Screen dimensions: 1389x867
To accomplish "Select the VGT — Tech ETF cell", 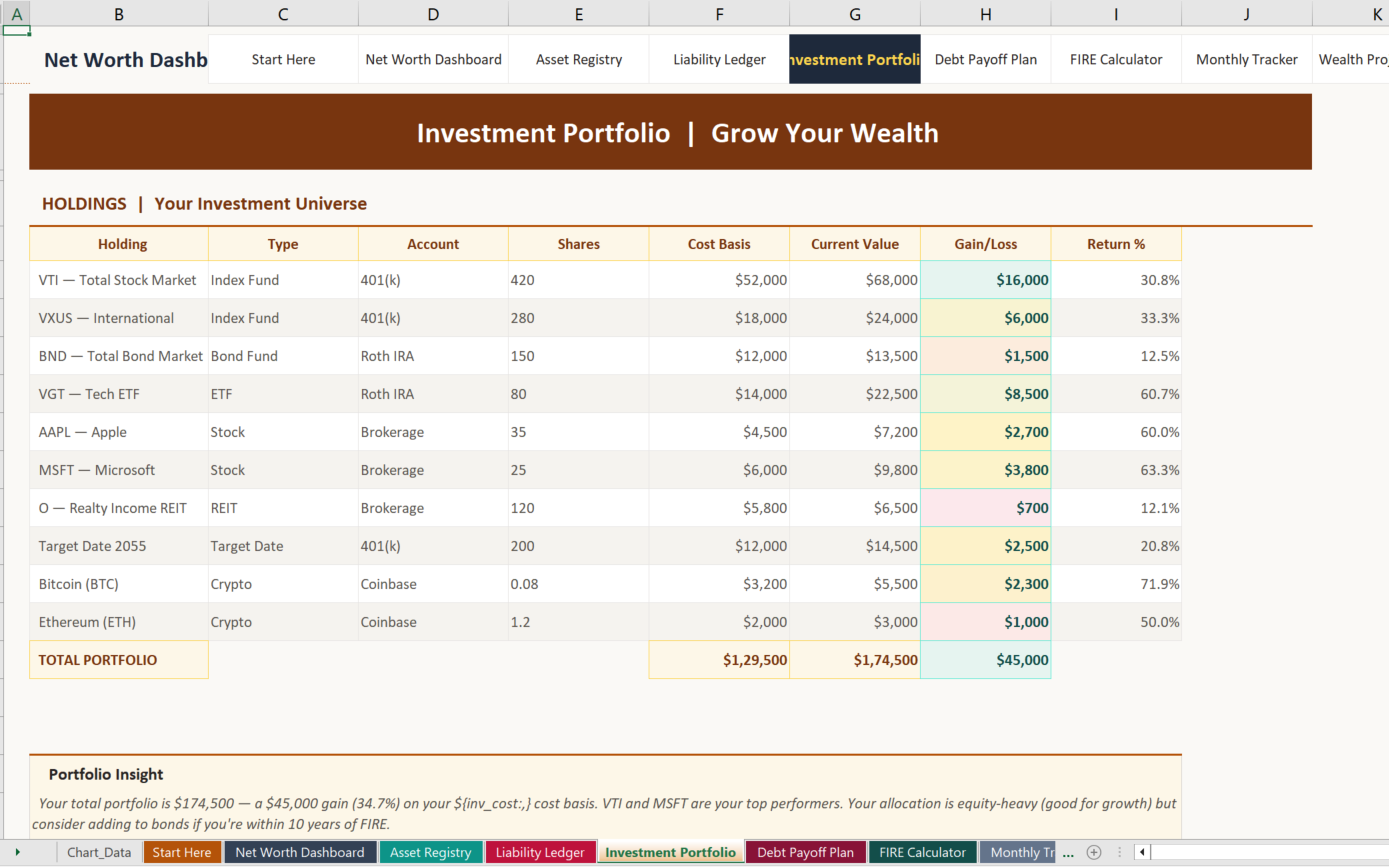I will click(x=119, y=394).
